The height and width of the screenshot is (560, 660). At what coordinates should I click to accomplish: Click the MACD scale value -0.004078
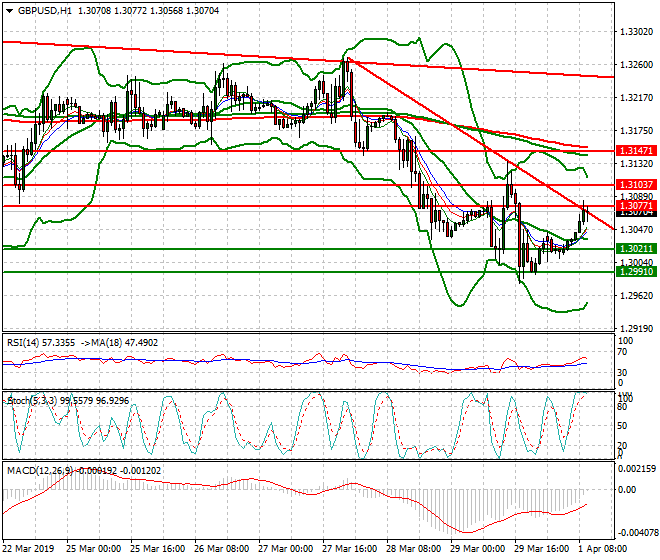point(637,533)
